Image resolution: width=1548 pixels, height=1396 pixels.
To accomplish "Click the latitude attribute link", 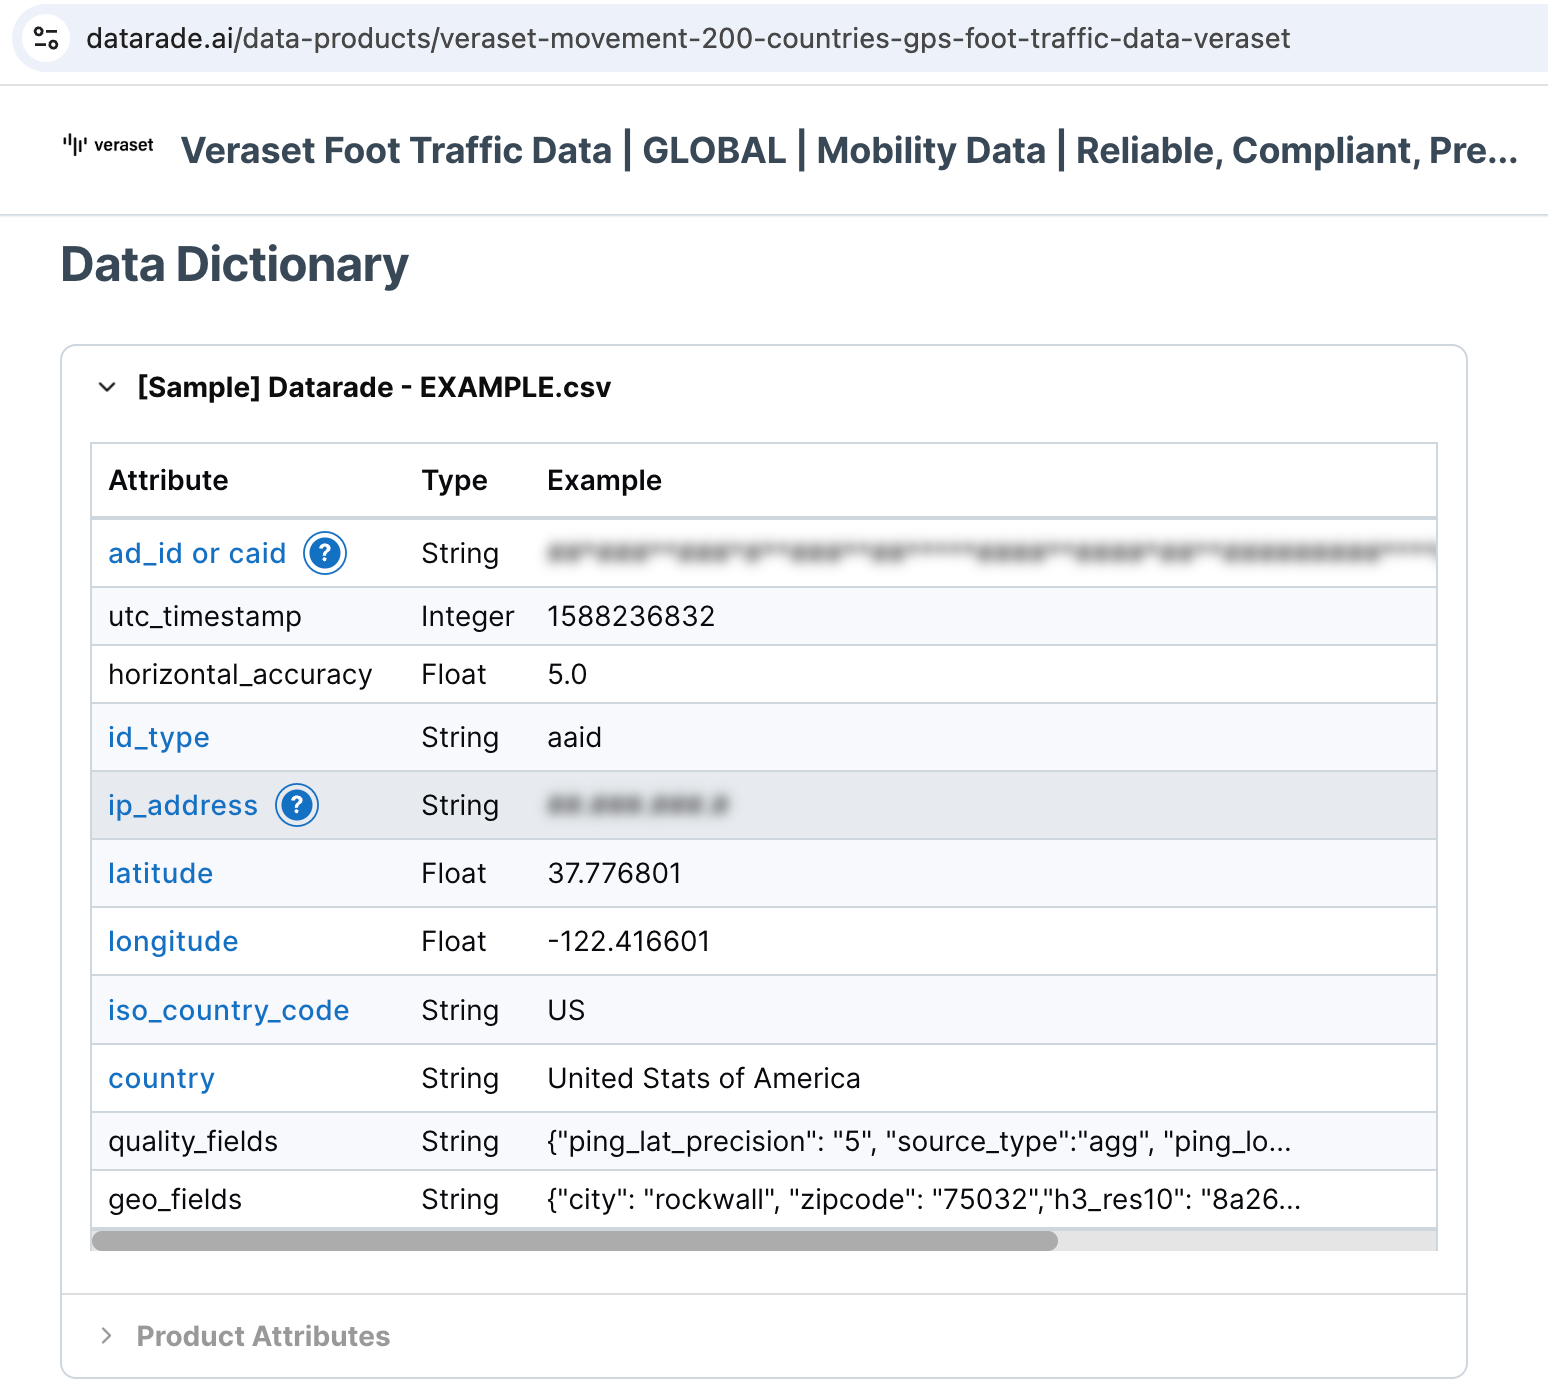I will [160, 873].
